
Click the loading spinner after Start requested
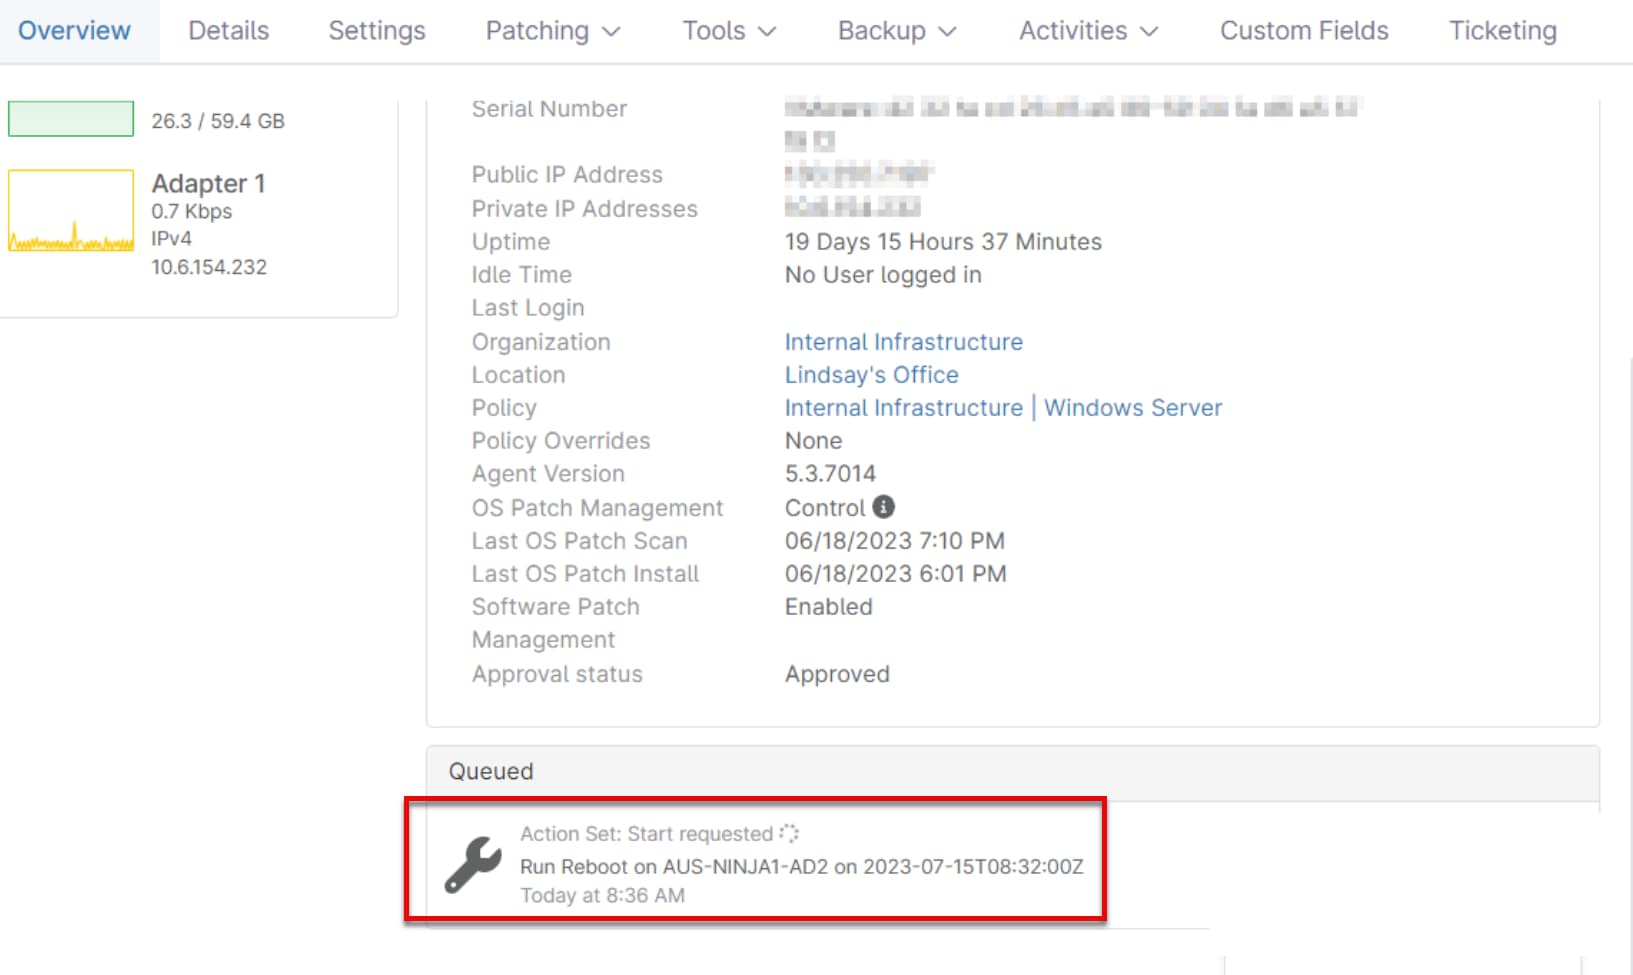tap(789, 833)
